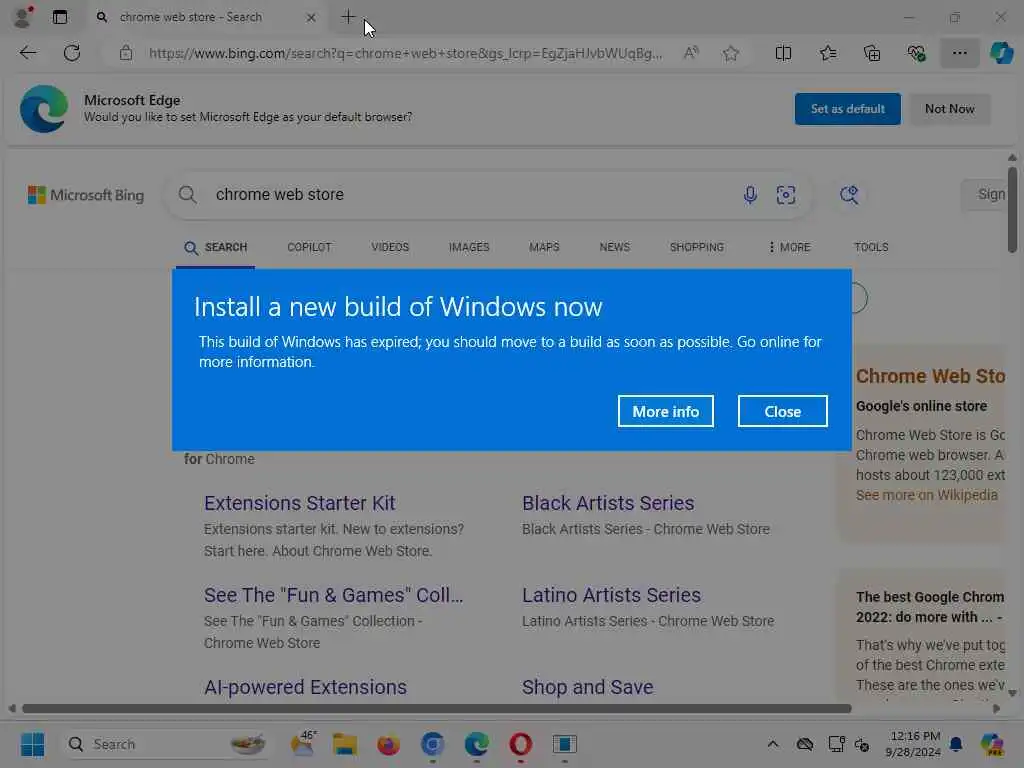Switch to the MAPS tab
Screen dimensions: 1024x768
pyautogui.click(x=544, y=248)
